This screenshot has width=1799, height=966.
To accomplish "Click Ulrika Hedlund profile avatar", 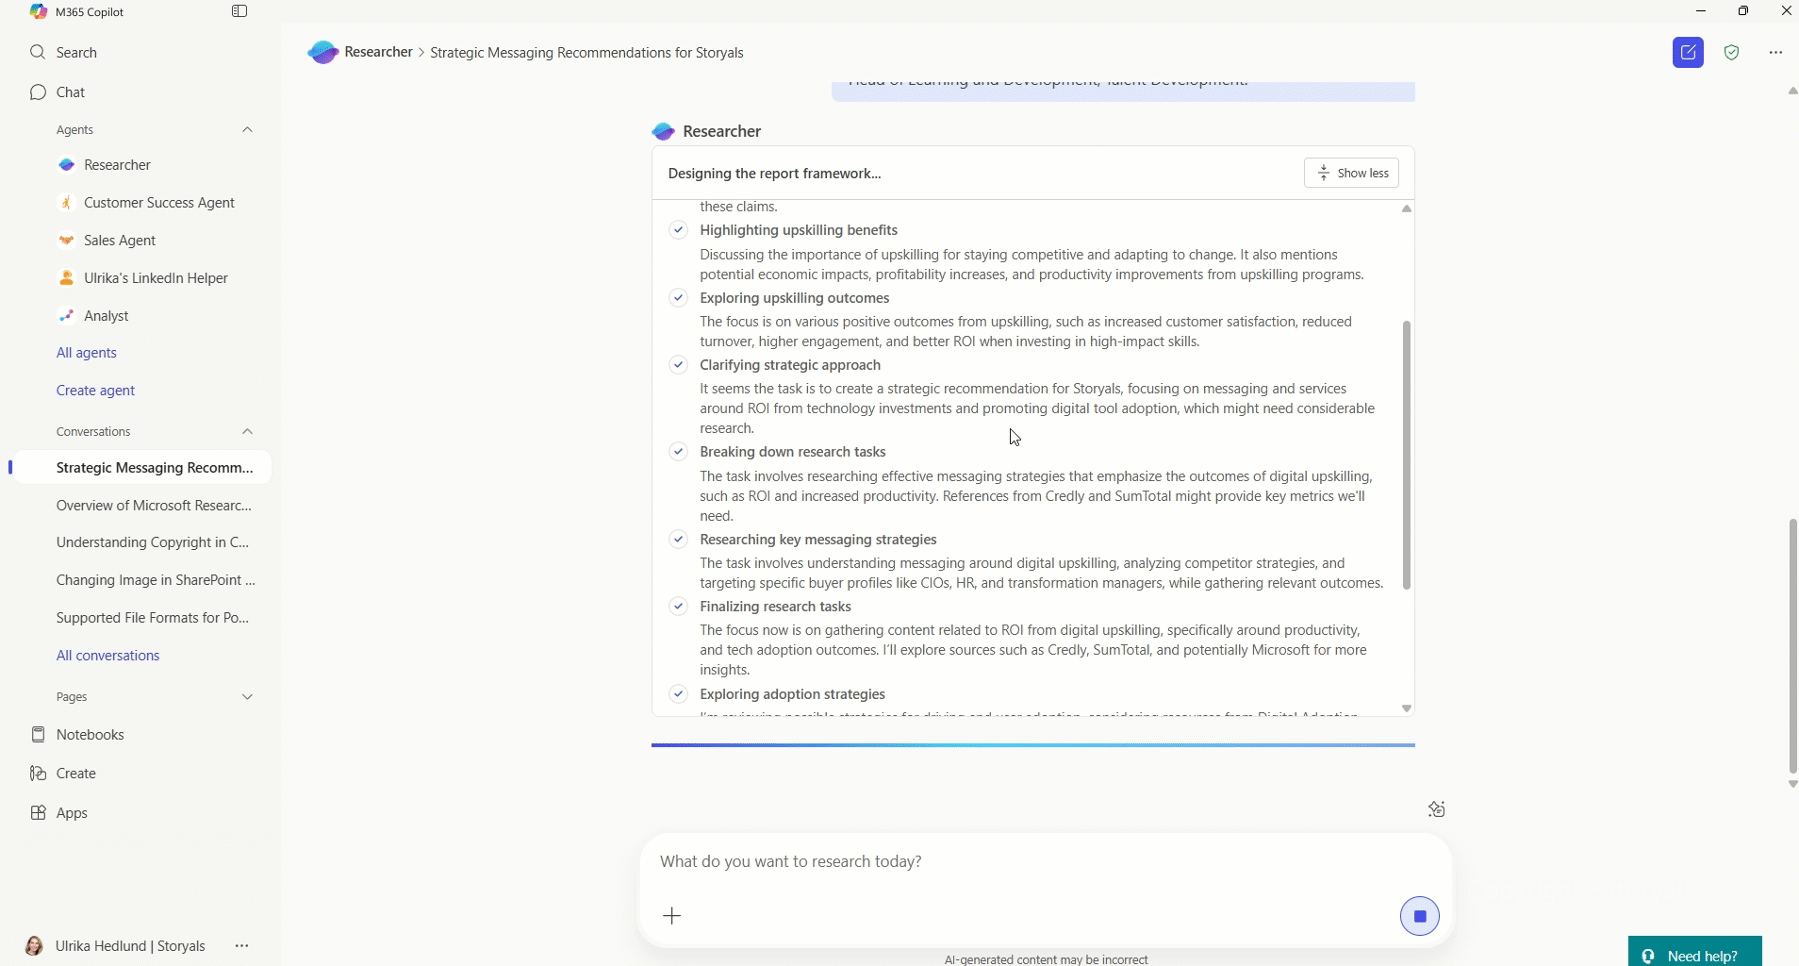I will 33,946.
